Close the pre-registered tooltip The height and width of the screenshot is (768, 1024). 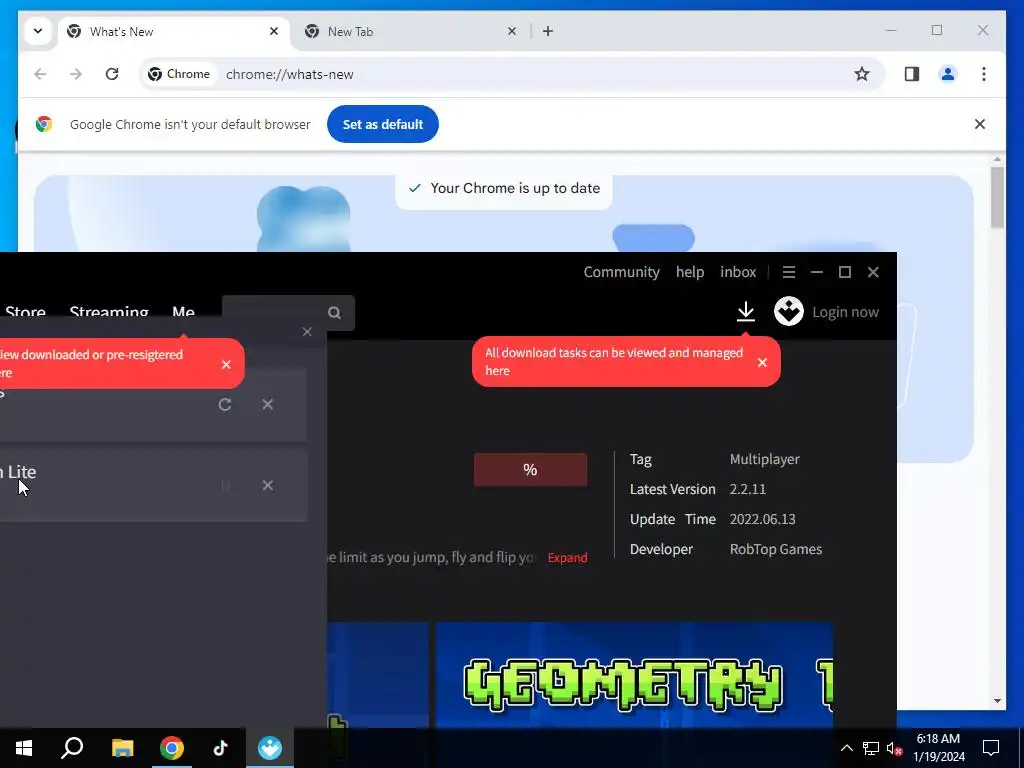226,364
